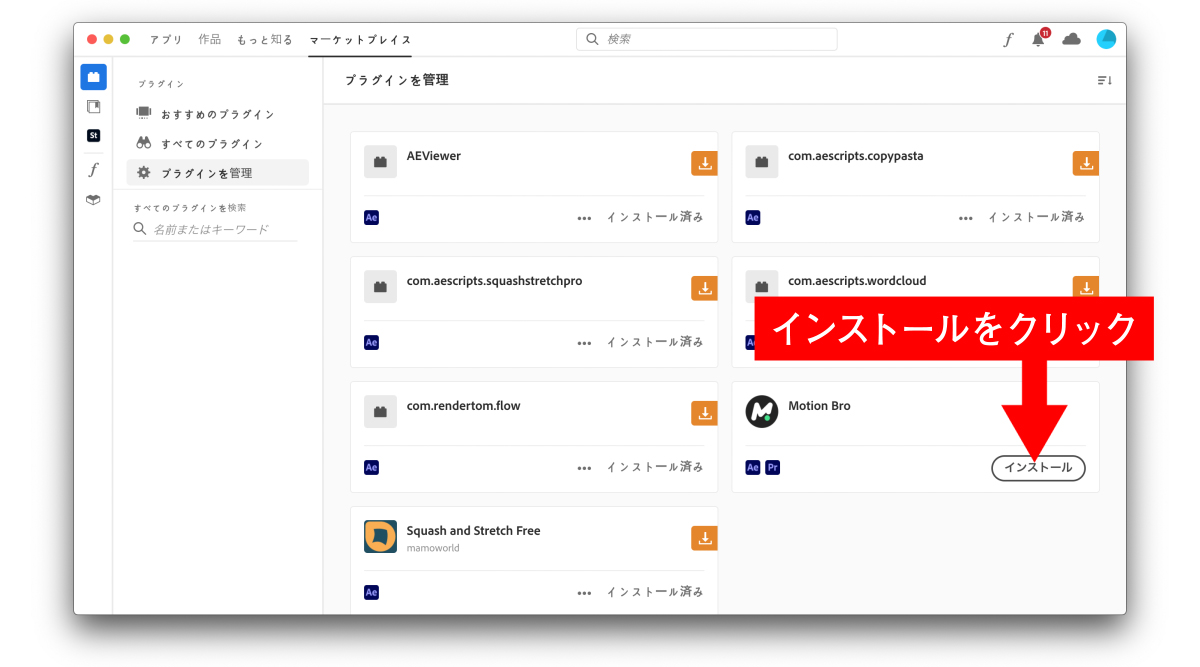Screen dimensions: 1200x667
Task: Open the cloud sync status icon
Action: point(1071,39)
